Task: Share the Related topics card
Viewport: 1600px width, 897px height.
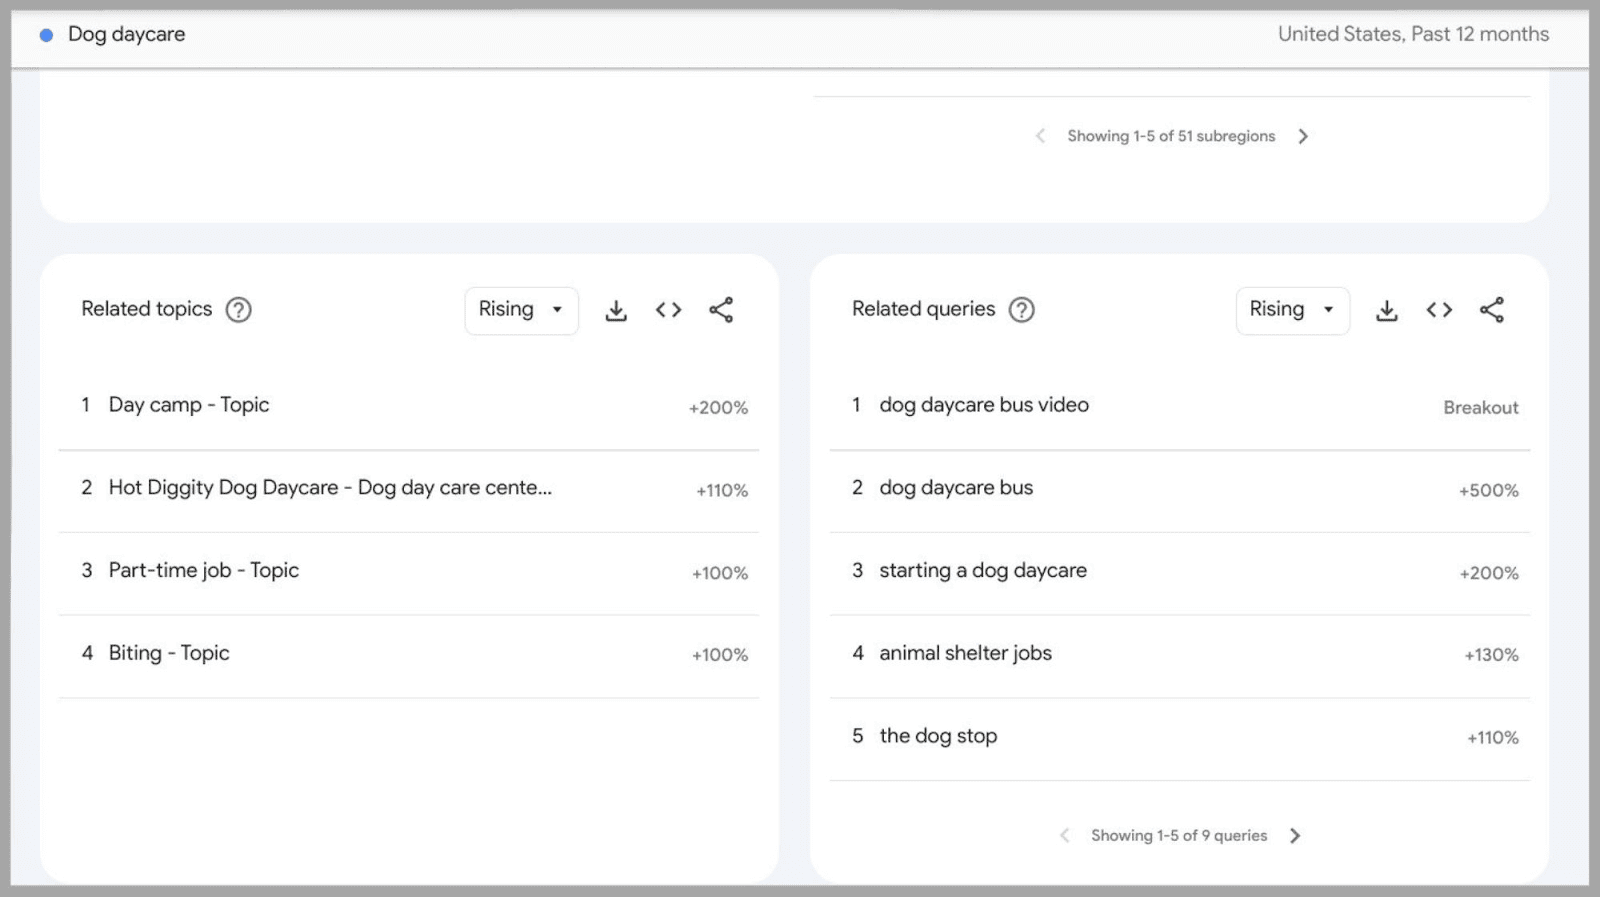Action: [721, 310]
